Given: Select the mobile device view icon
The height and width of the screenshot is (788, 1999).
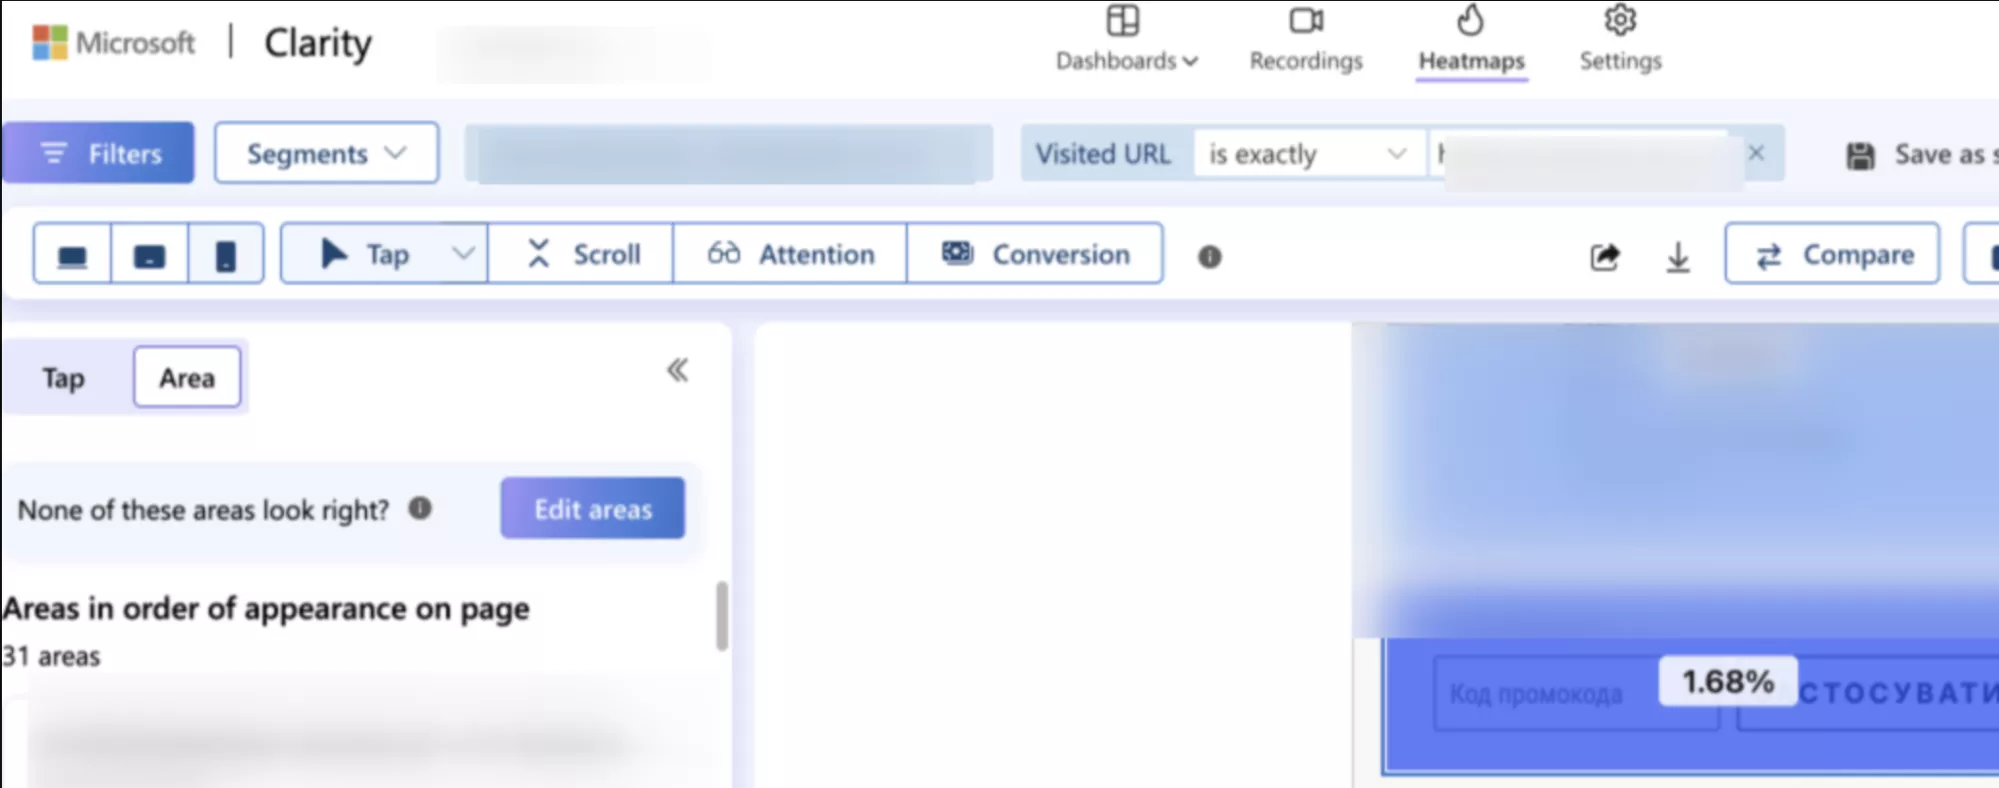Looking at the screenshot, I should tap(226, 255).
